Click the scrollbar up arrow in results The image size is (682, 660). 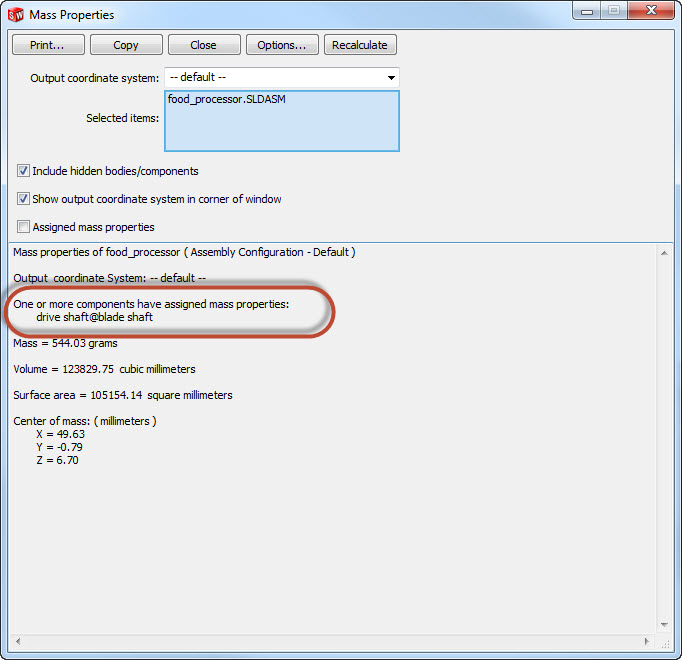click(662, 254)
